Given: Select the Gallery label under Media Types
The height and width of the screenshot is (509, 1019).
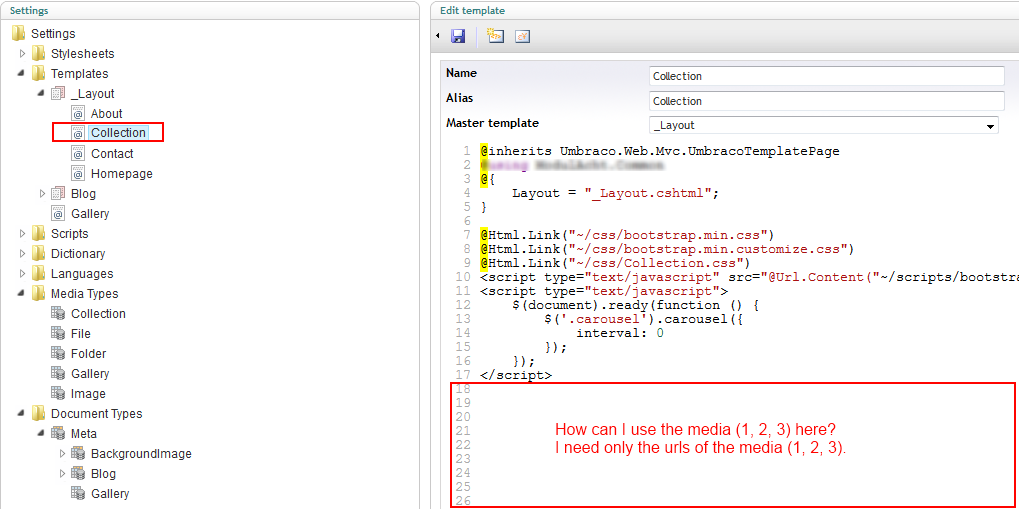Looking at the screenshot, I should (x=90, y=374).
